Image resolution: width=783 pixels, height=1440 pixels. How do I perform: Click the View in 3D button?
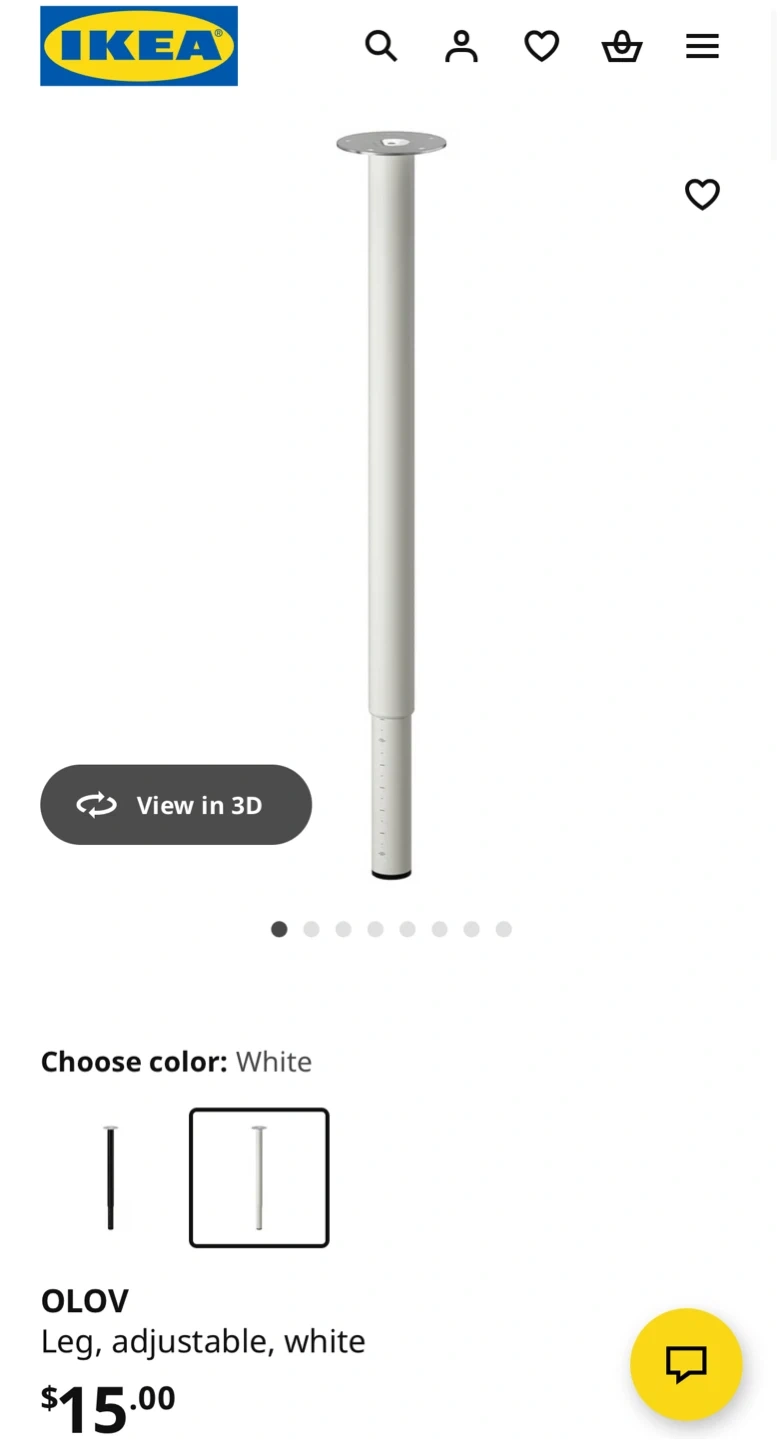(x=176, y=805)
